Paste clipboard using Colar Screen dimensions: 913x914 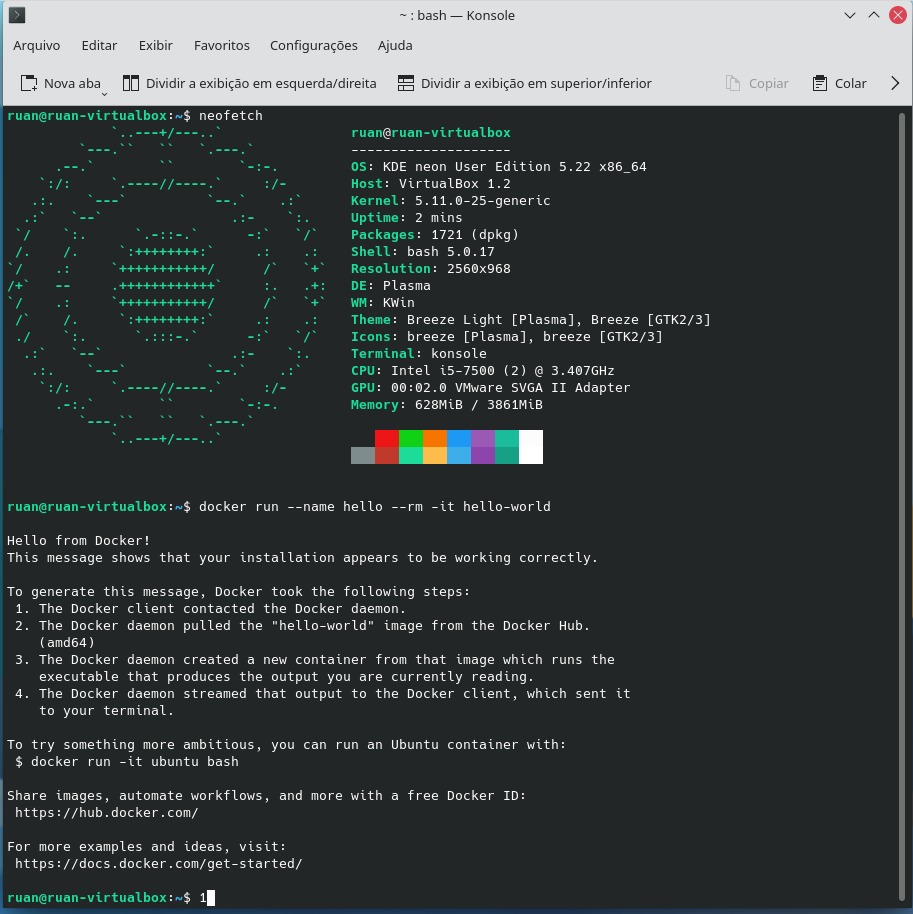coord(840,83)
